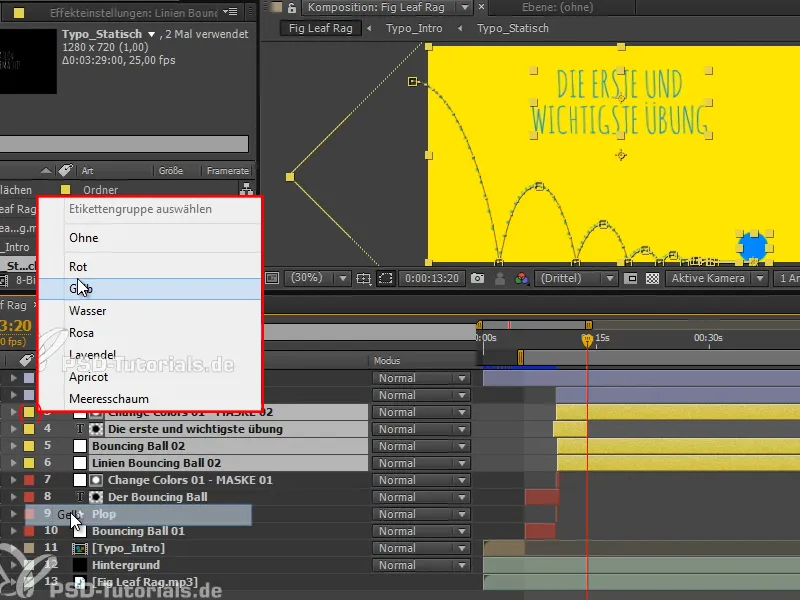Click the work area end marker
800x600 pixels.
coord(589,325)
